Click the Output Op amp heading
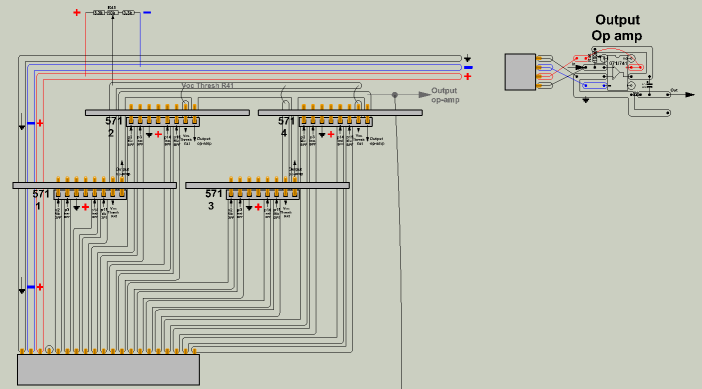The width and height of the screenshot is (702, 389). 617,28
